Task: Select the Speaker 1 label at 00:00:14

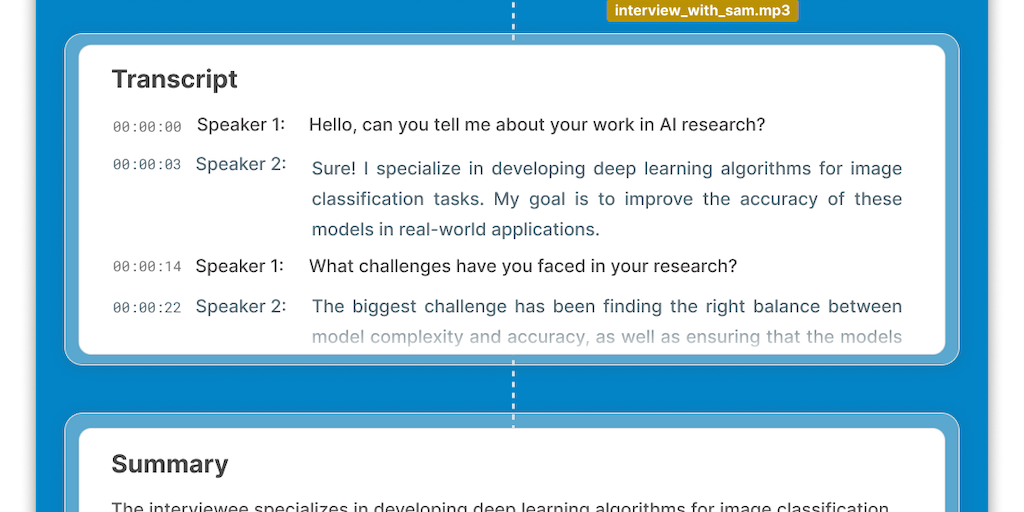Action: point(240,266)
